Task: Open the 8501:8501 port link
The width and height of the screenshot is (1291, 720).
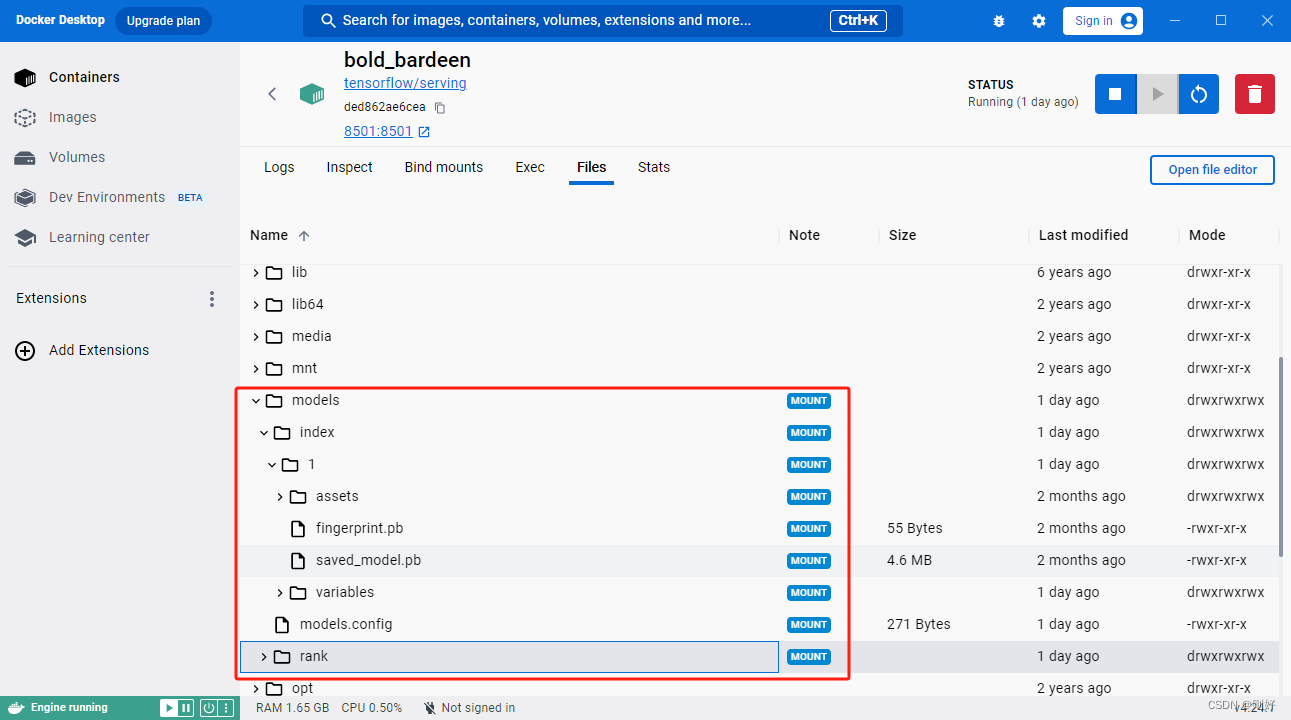Action: [387, 131]
